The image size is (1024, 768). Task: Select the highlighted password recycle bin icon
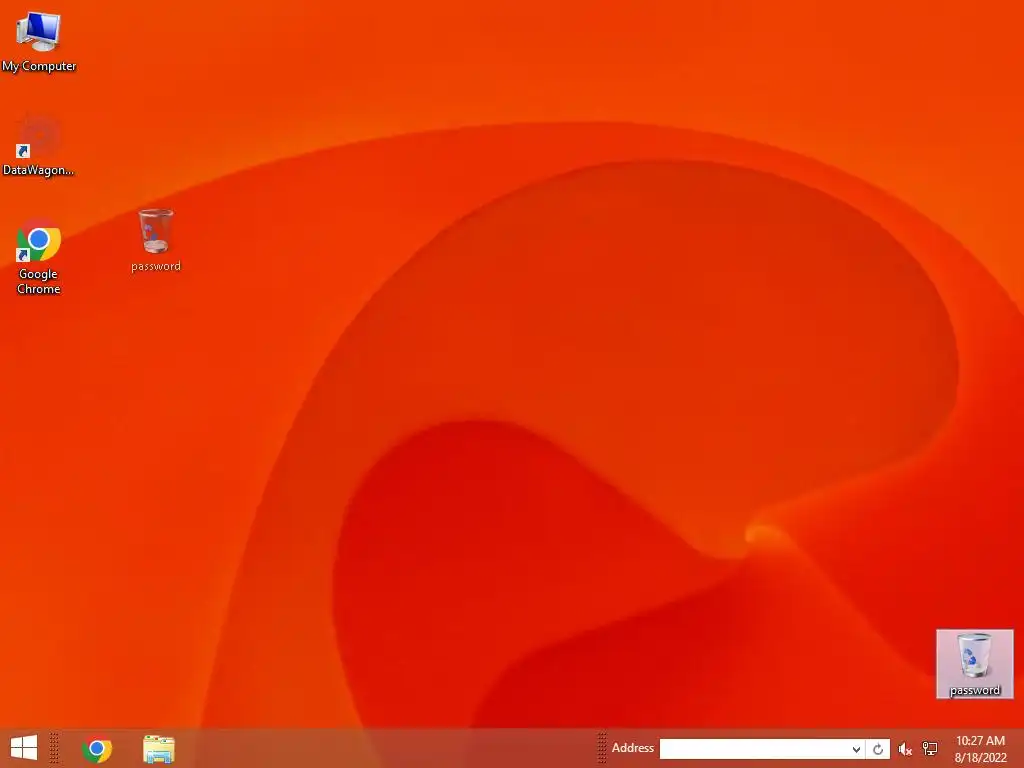point(974,664)
